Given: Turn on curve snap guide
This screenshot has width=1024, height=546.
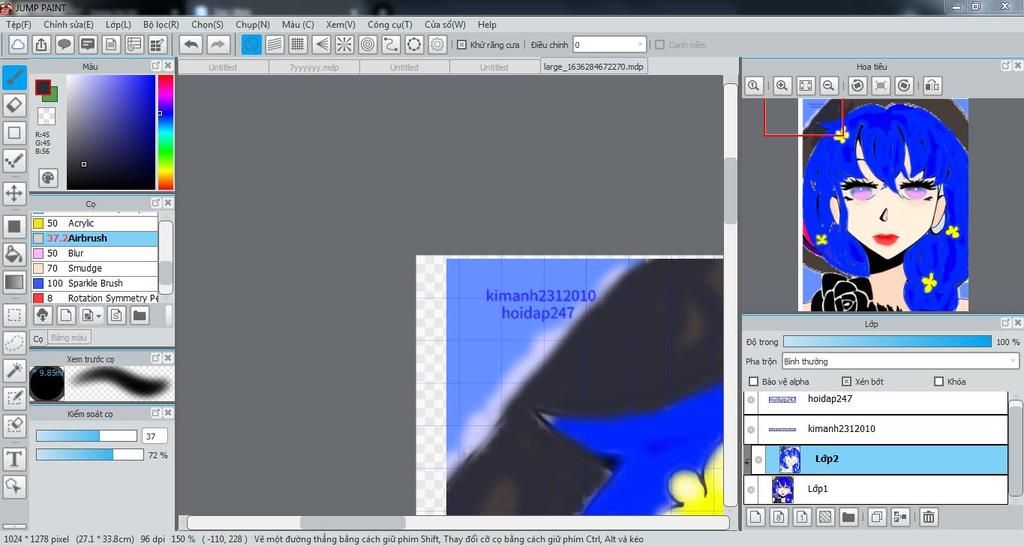Looking at the screenshot, I should pyautogui.click(x=391, y=44).
